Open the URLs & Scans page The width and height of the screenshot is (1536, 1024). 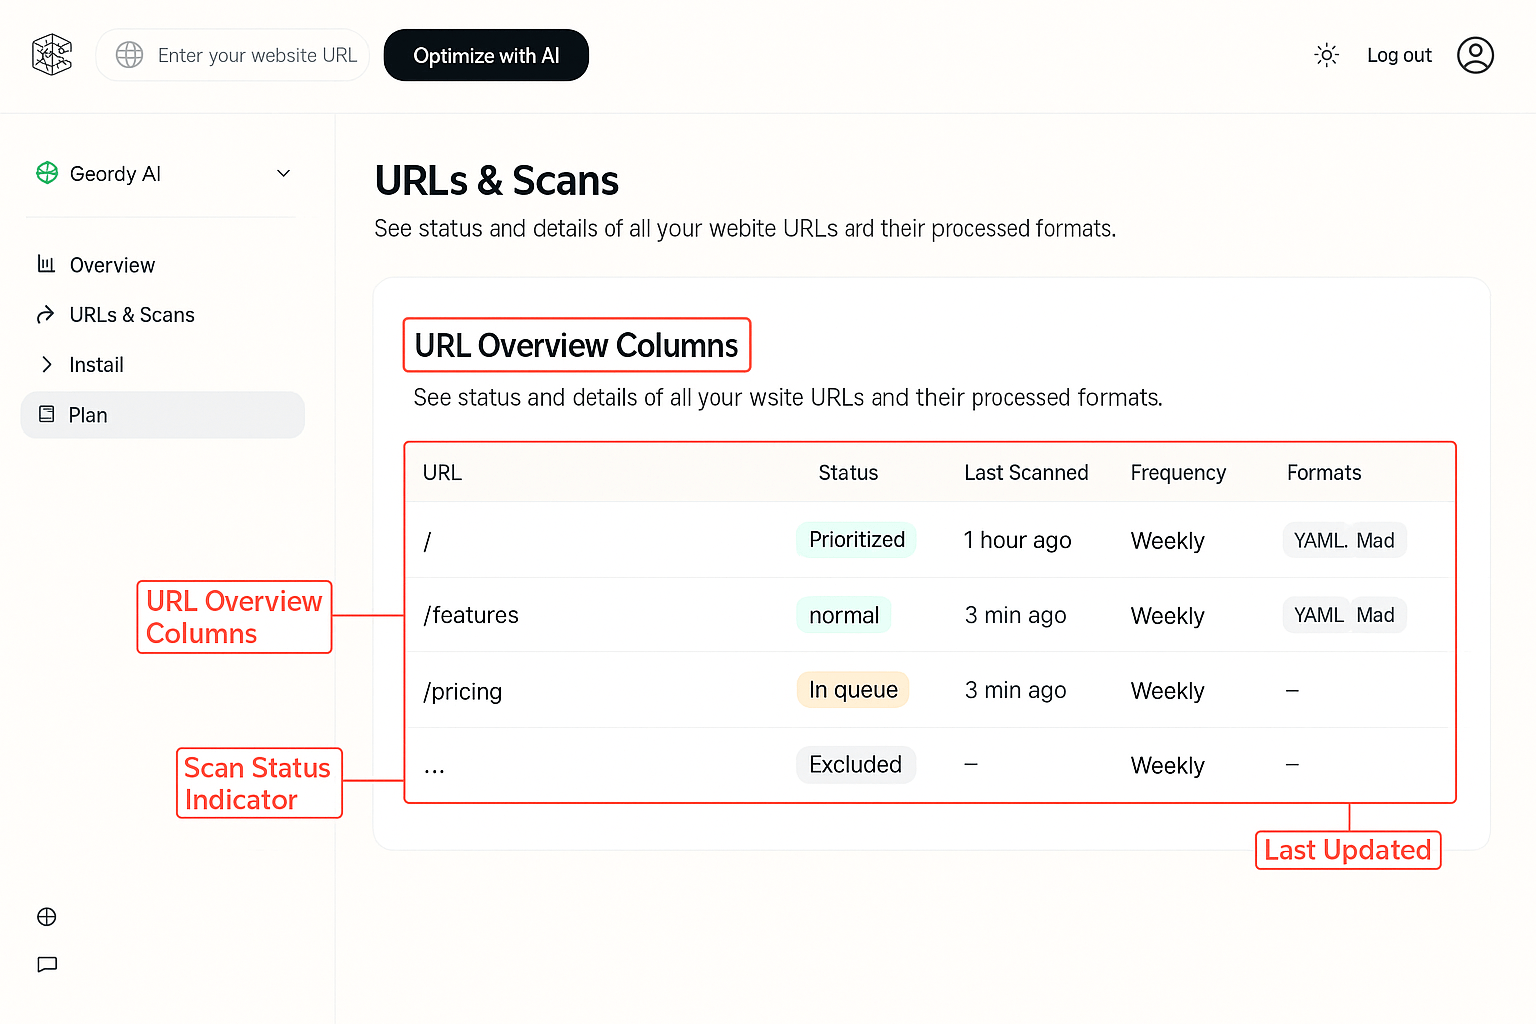coord(132,314)
